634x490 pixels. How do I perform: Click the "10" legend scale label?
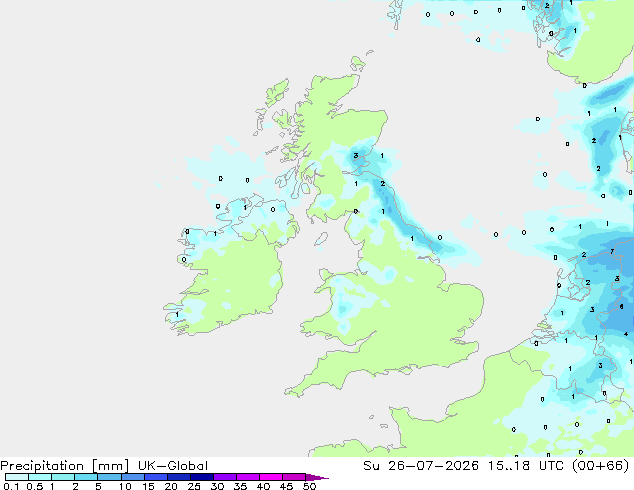125,486
